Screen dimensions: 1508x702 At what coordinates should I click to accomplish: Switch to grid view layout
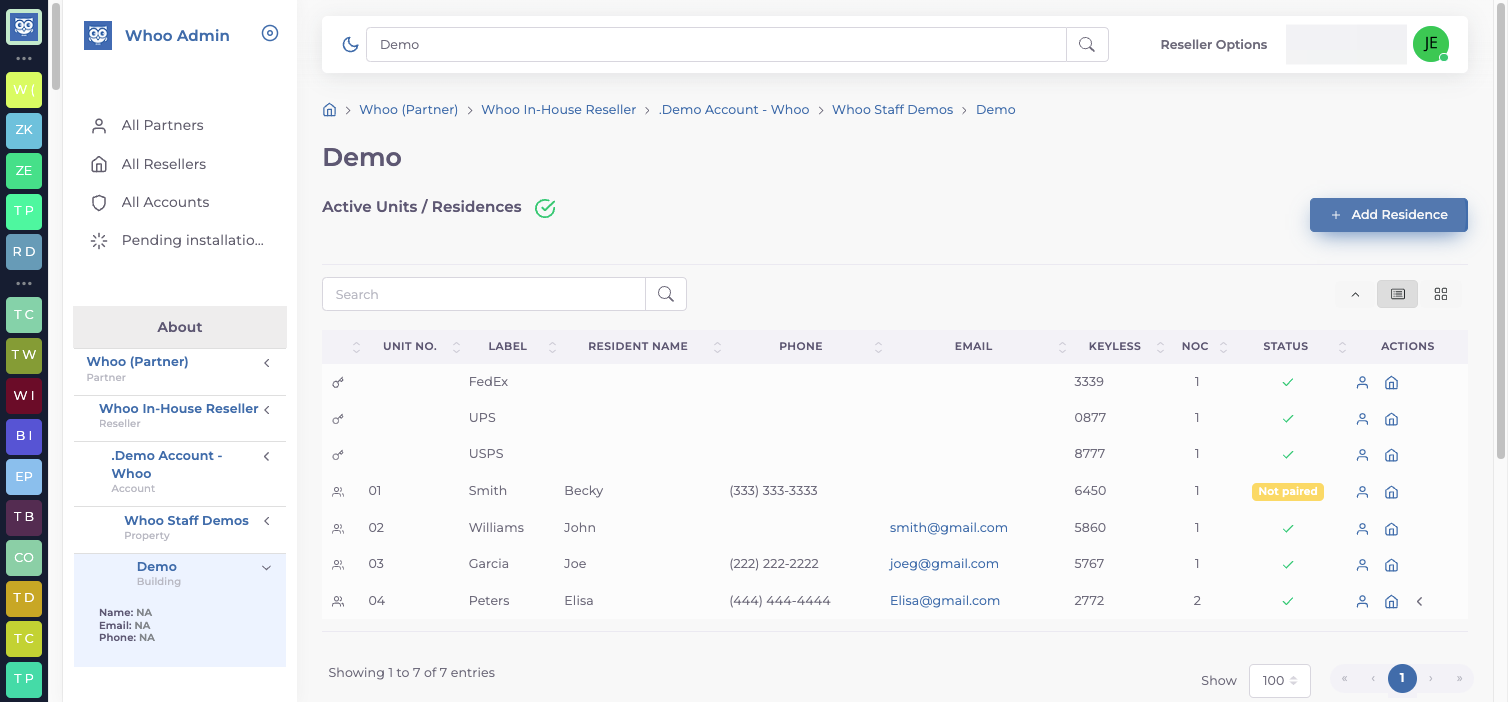1441,294
